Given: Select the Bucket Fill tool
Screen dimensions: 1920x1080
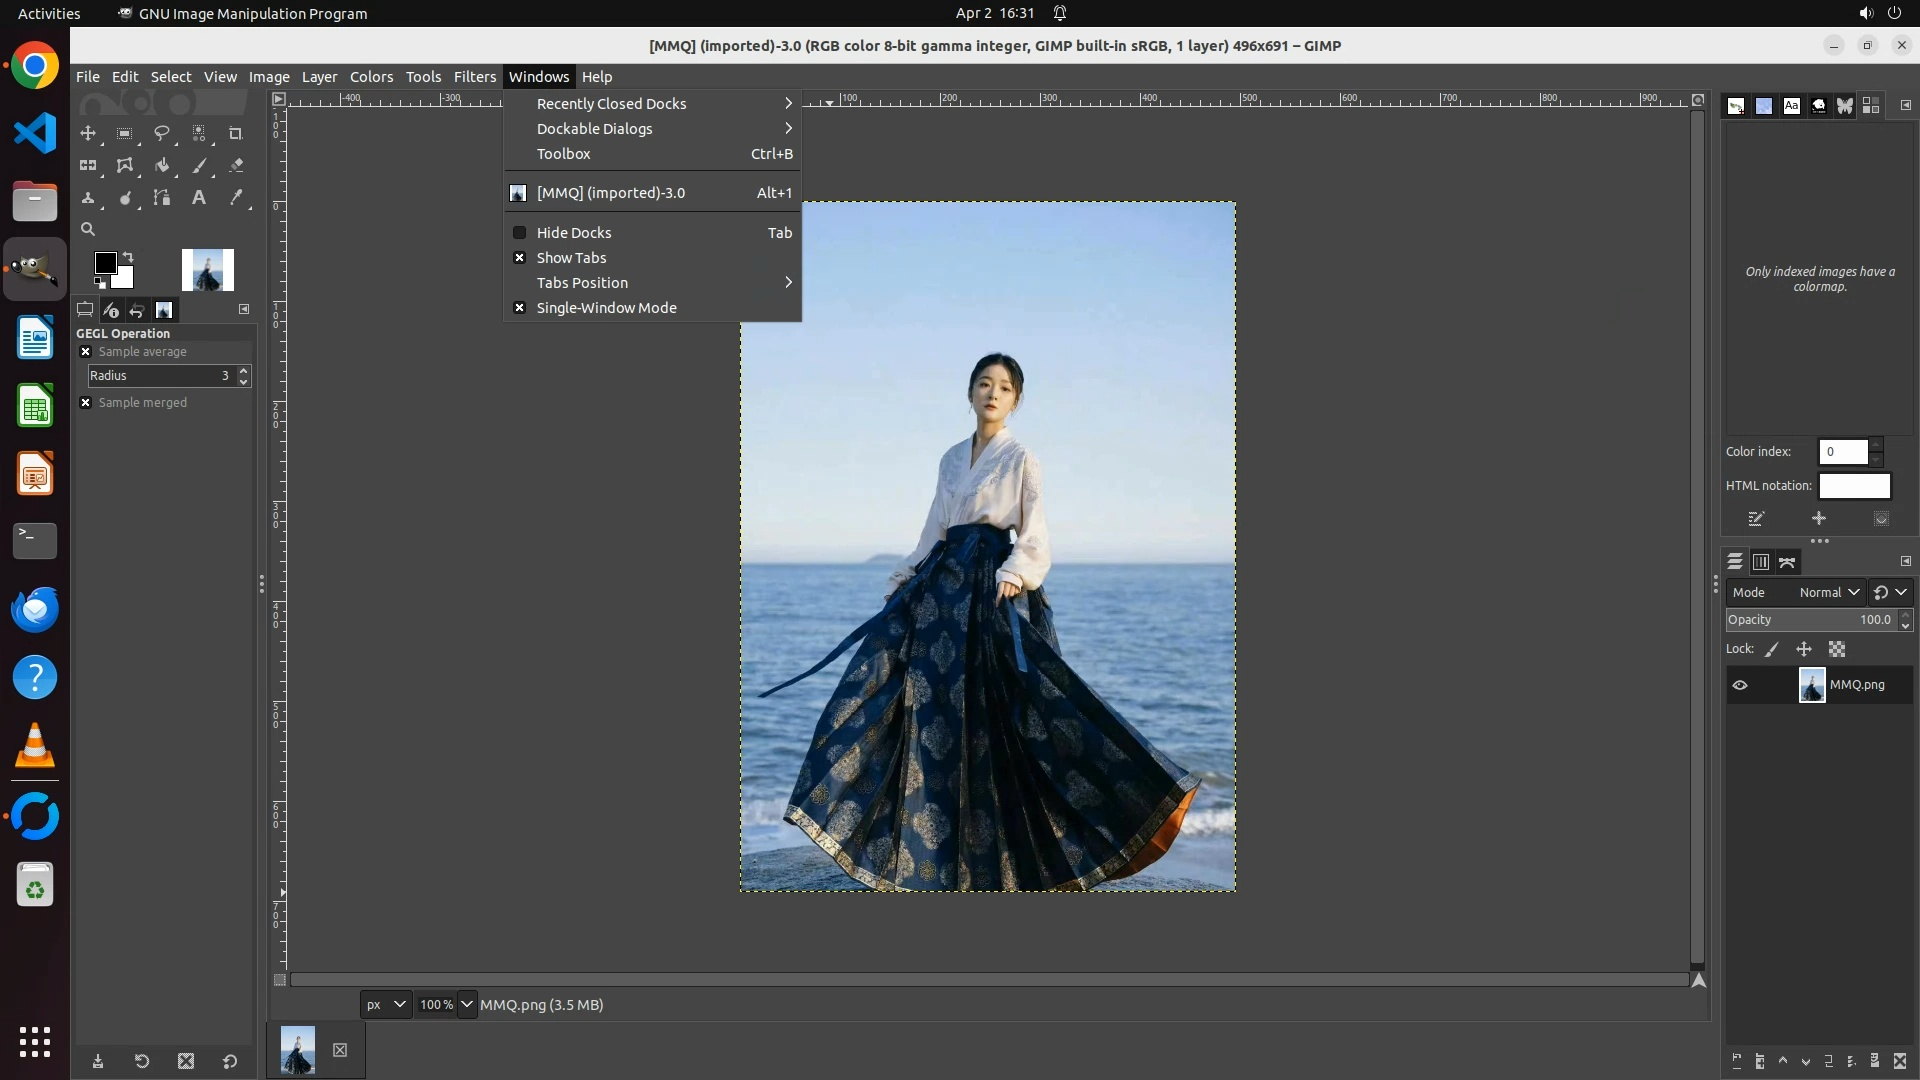Looking at the screenshot, I should (x=161, y=166).
